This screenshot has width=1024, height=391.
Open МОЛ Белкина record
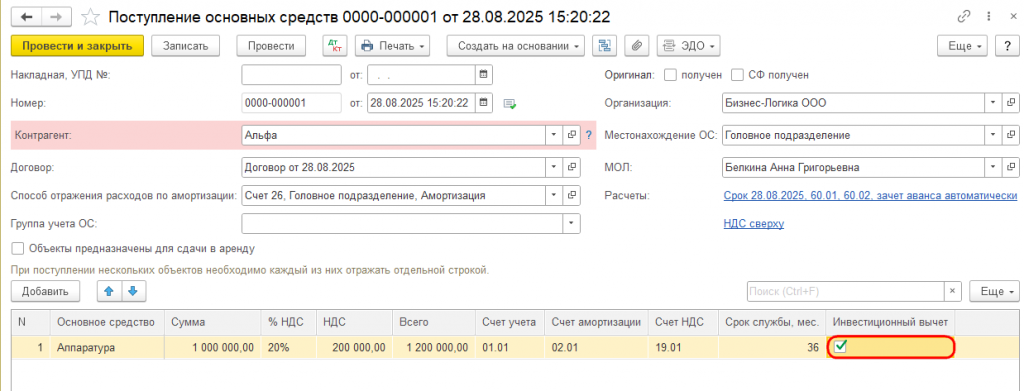click(1011, 167)
